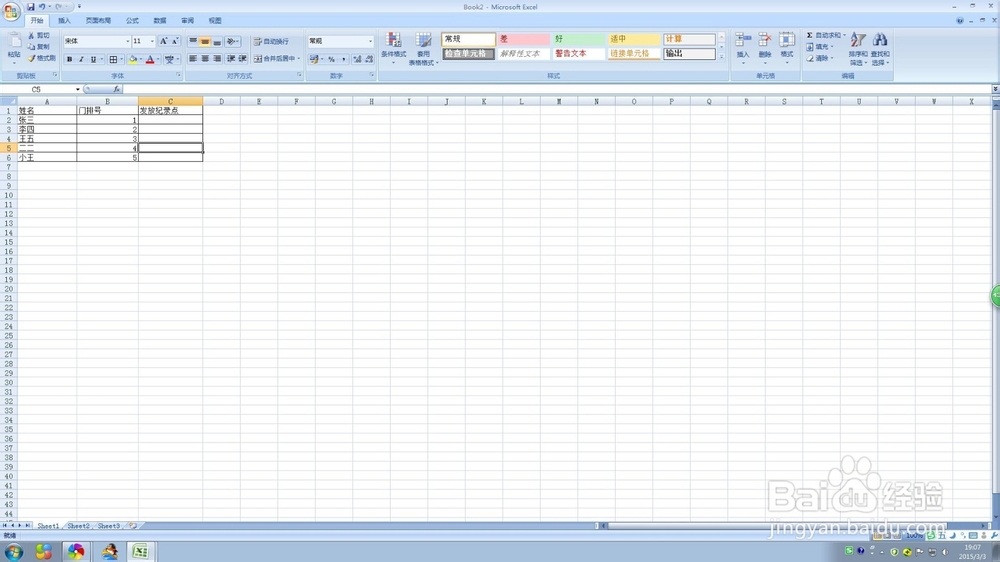Center text horizontally
The image size is (1000, 562).
[x=205, y=59]
